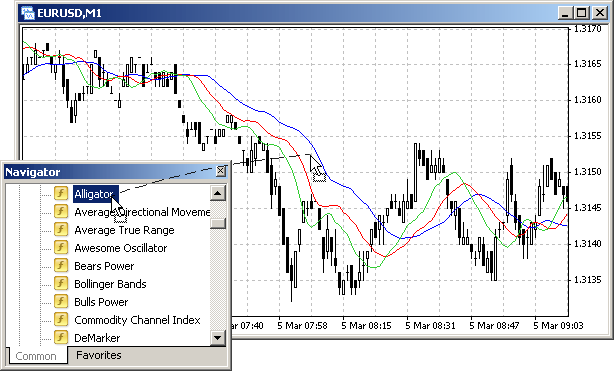The height and width of the screenshot is (371, 614).
Task: Close the Navigator panel
Action: click(x=221, y=171)
